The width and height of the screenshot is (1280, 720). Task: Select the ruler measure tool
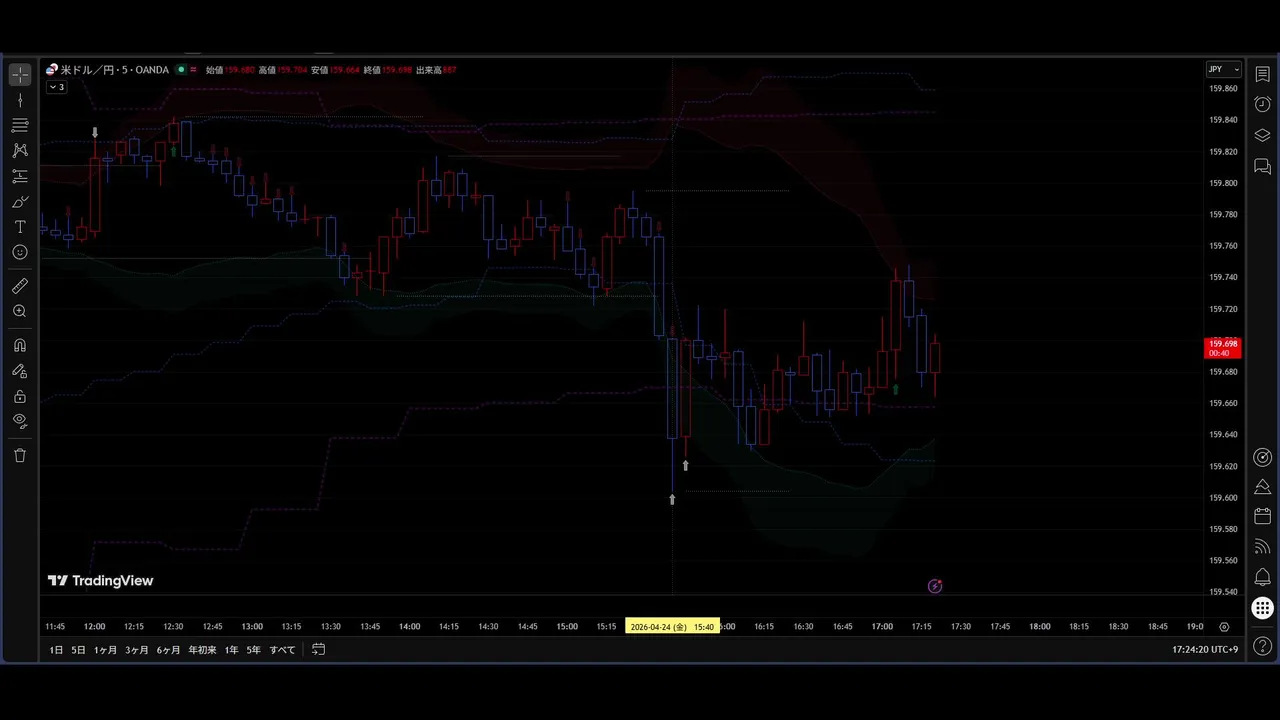(20, 286)
